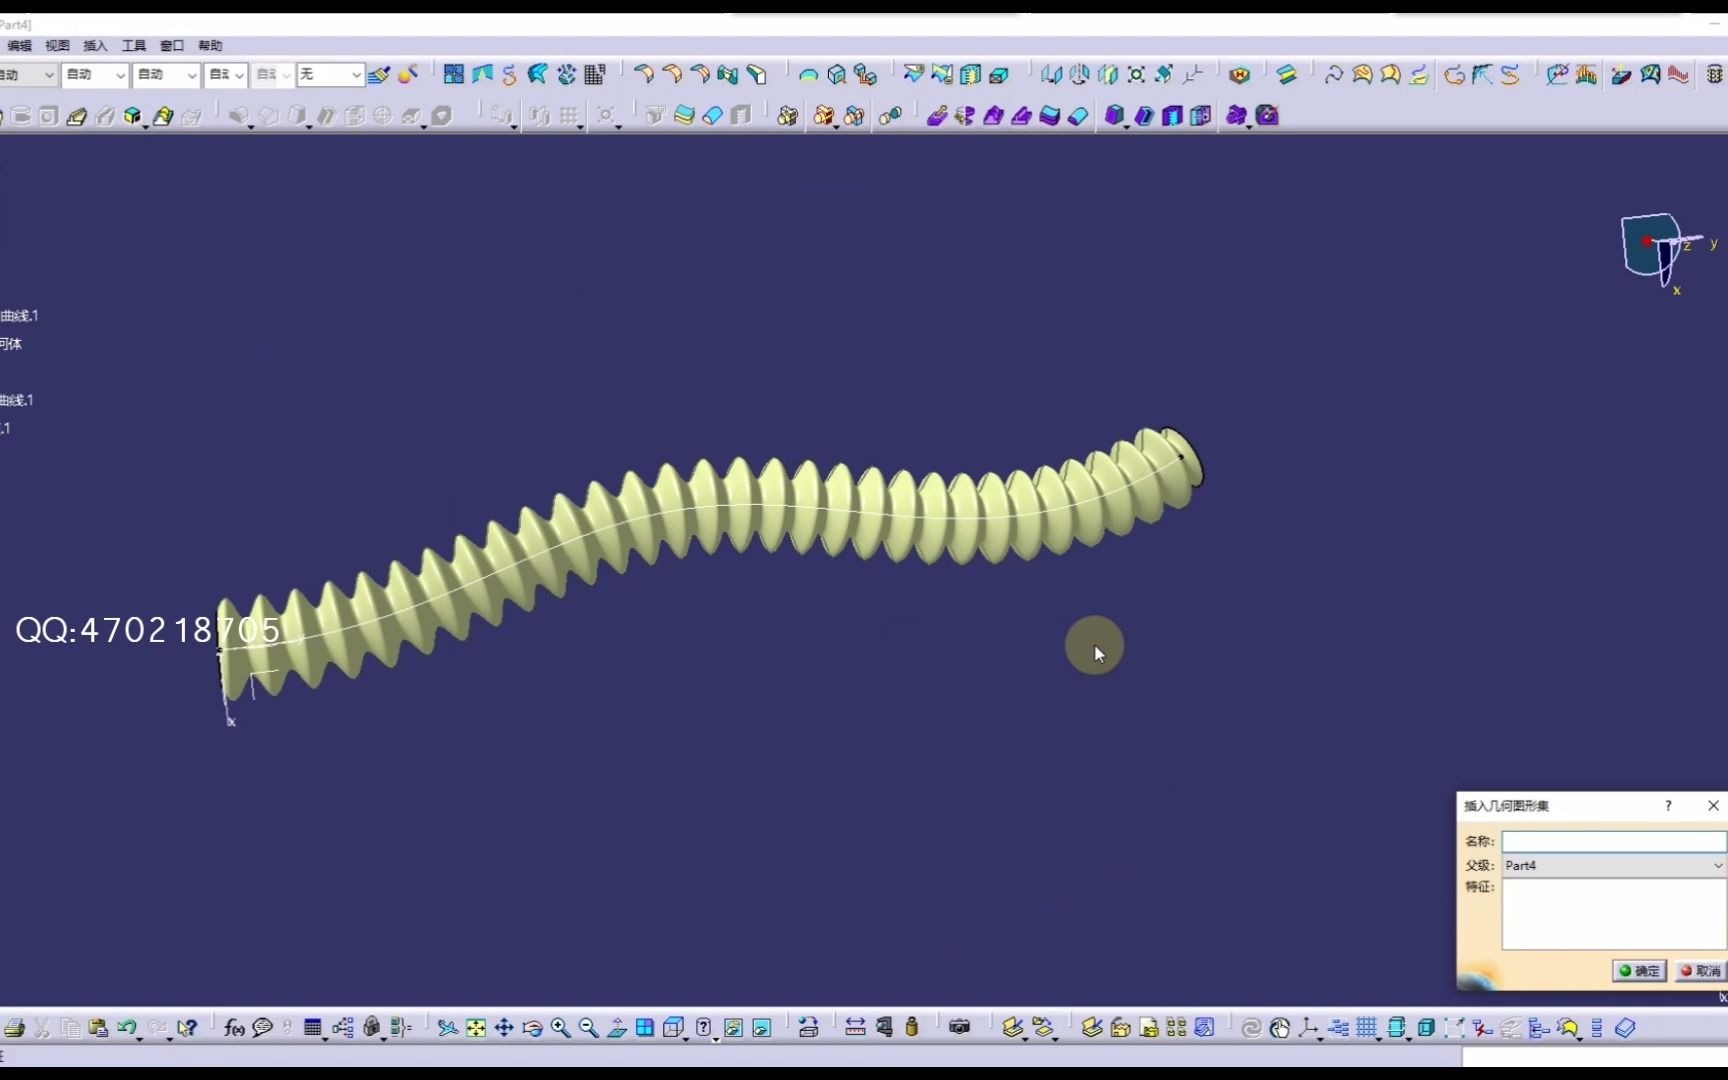Screen dimensions: 1728x1080
Task: Expand the 无 layer dropdown
Action: coord(330,75)
